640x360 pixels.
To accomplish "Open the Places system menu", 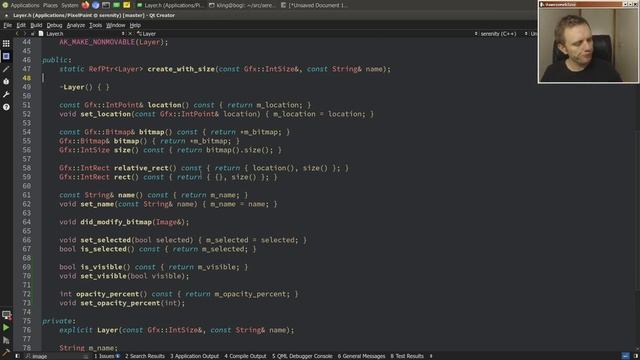I will tap(50, 5).
